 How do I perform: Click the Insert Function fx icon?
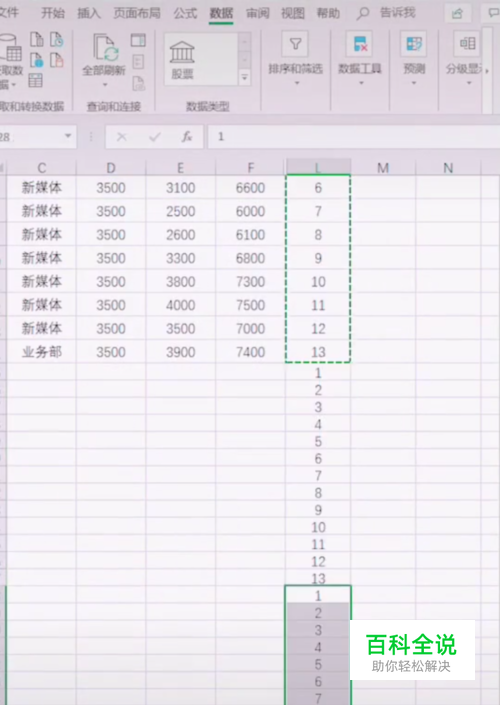click(x=187, y=137)
